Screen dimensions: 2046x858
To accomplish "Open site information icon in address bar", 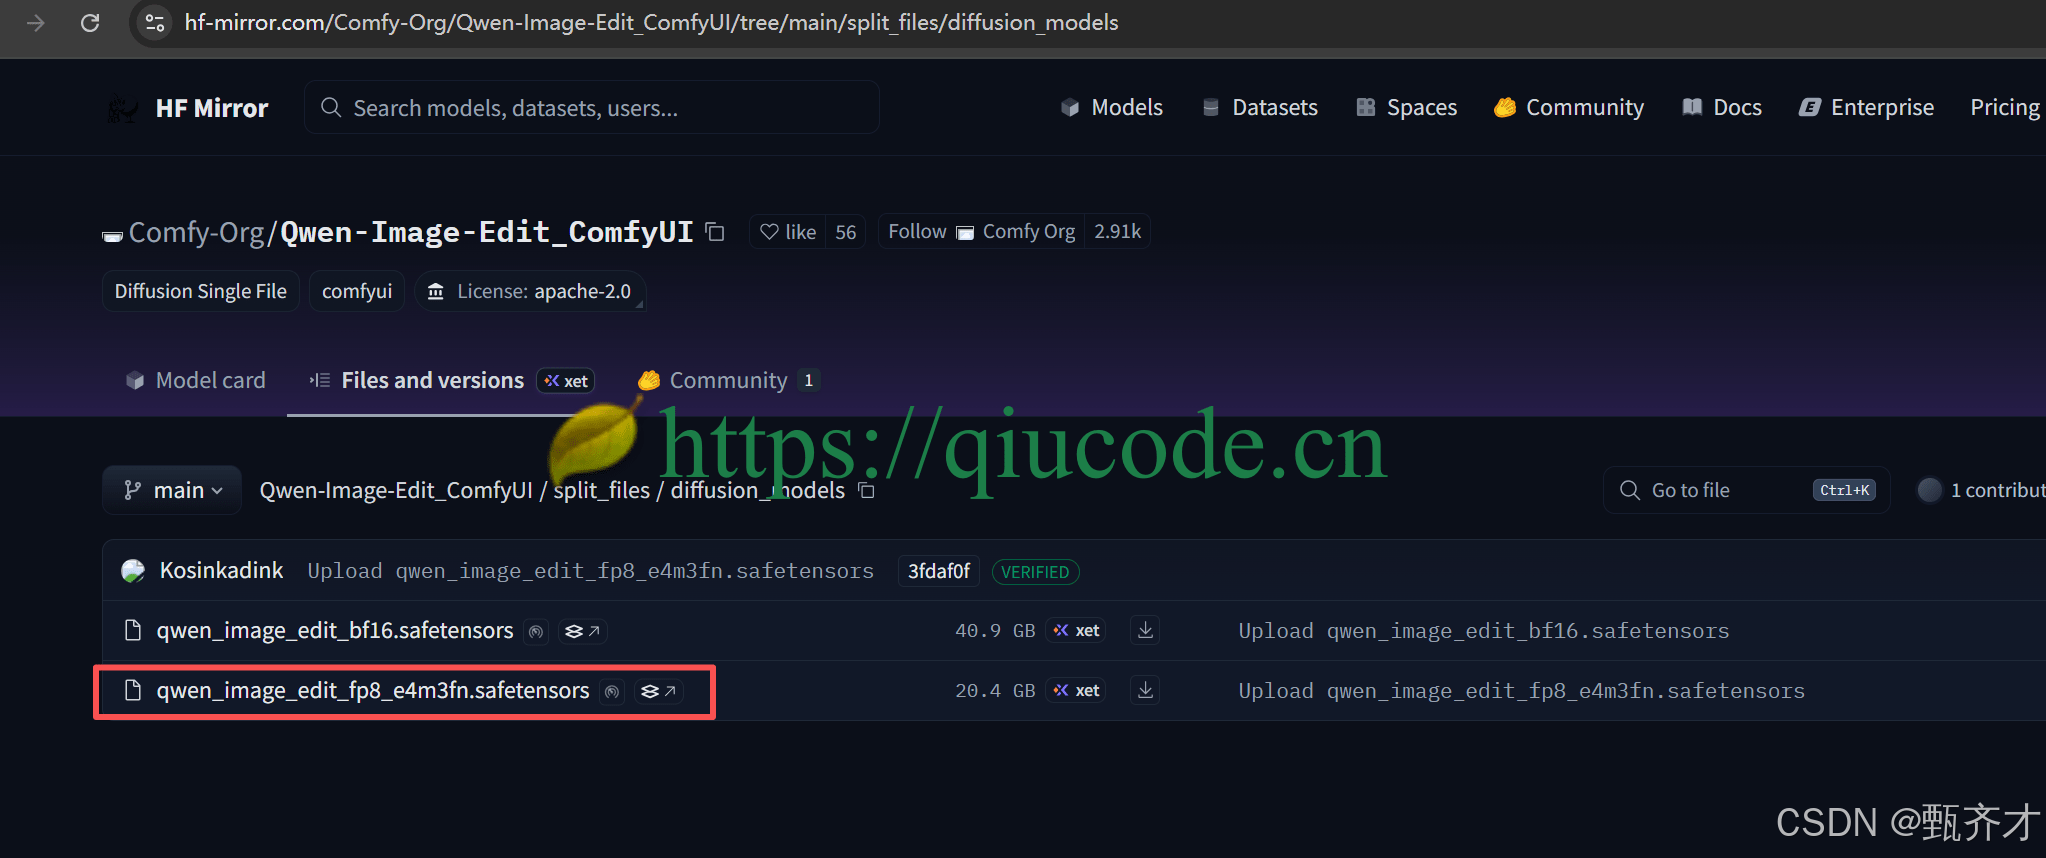I will 155,22.
